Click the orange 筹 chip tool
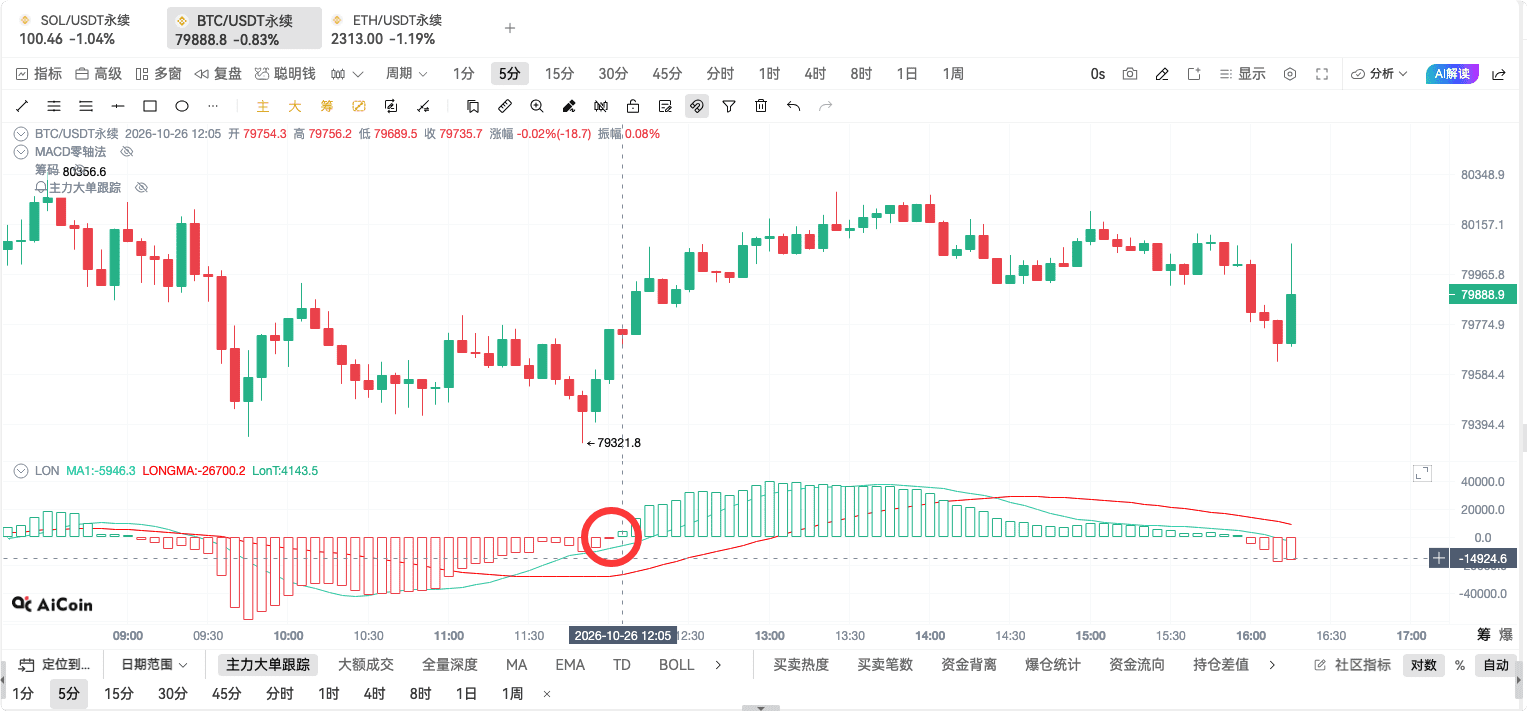Image resolution: width=1527 pixels, height=711 pixels. [327, 106]
